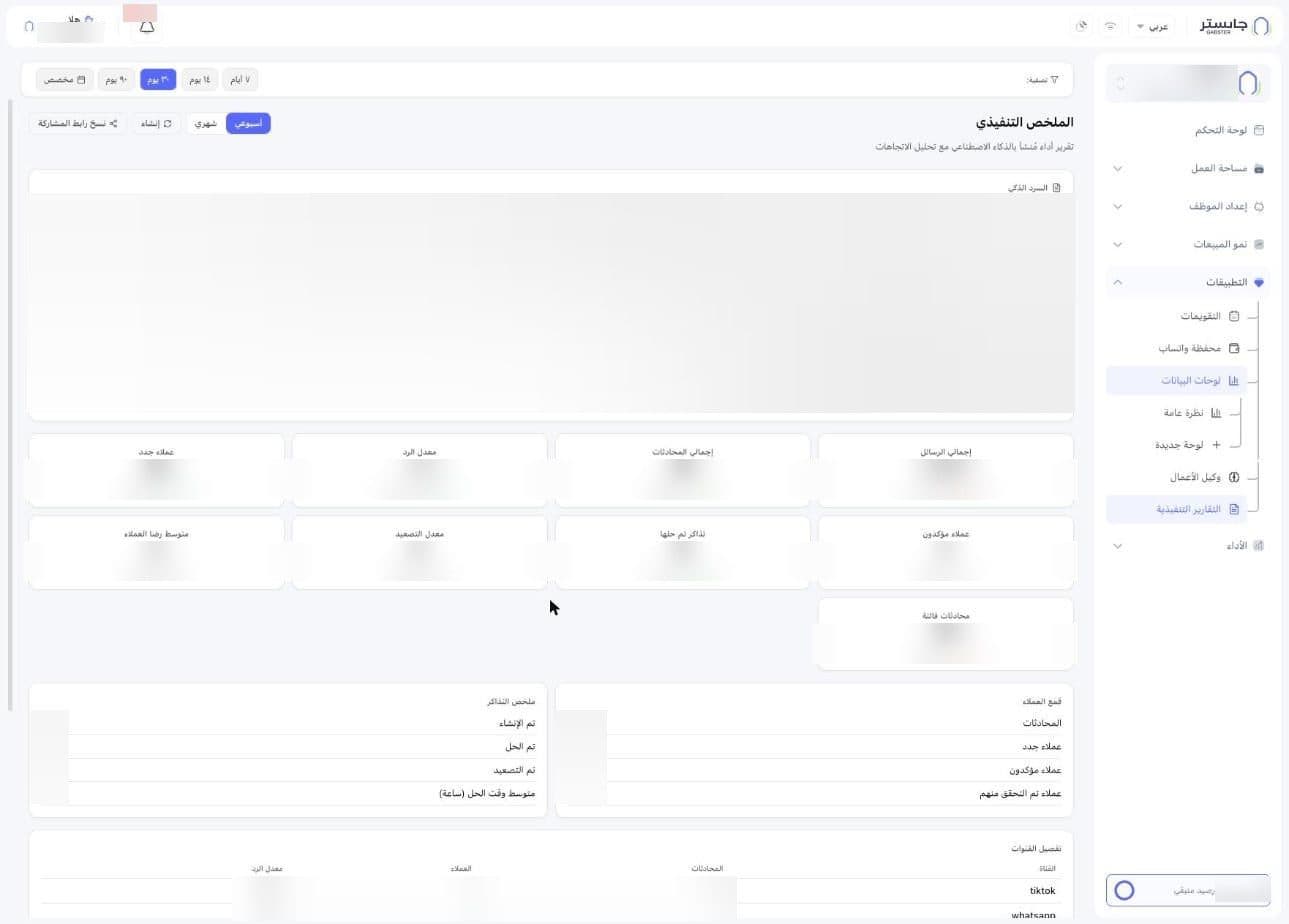The width and height of the screenshot is (1289, 924).
Task: Click the مخصص custom range button
Action: [x=65, y=79]
